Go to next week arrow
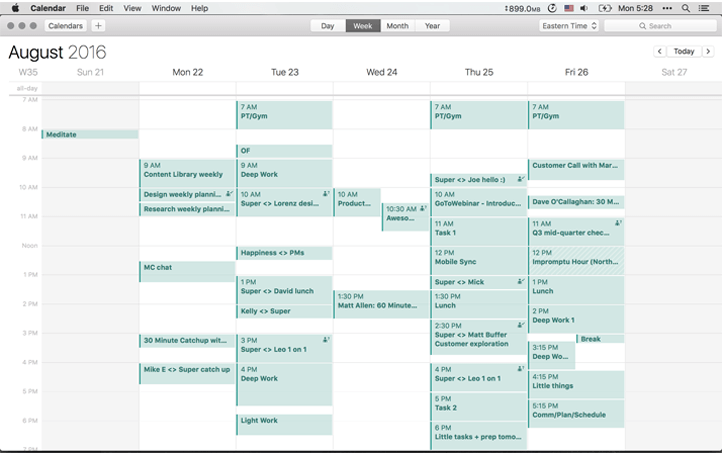 tap(708, 51)
